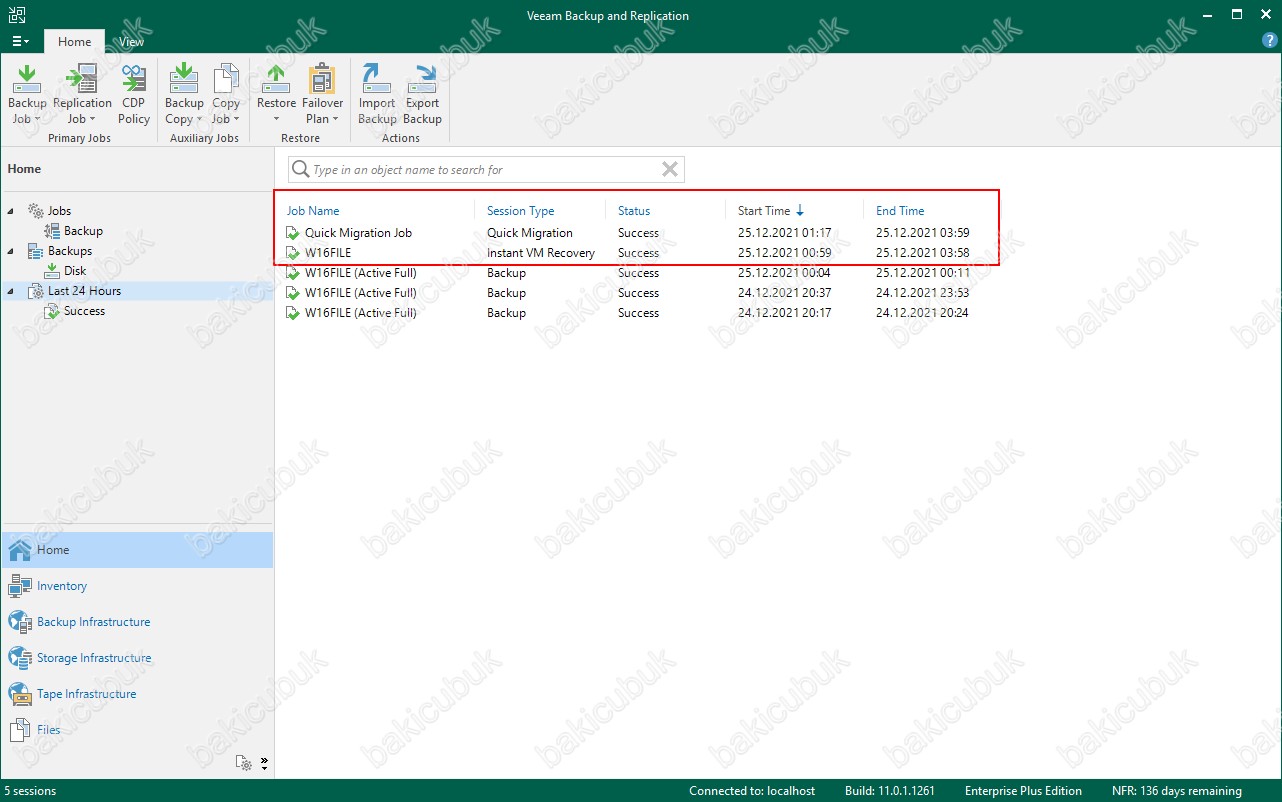Click the Quick Migration Job row icon

(293, 233)
